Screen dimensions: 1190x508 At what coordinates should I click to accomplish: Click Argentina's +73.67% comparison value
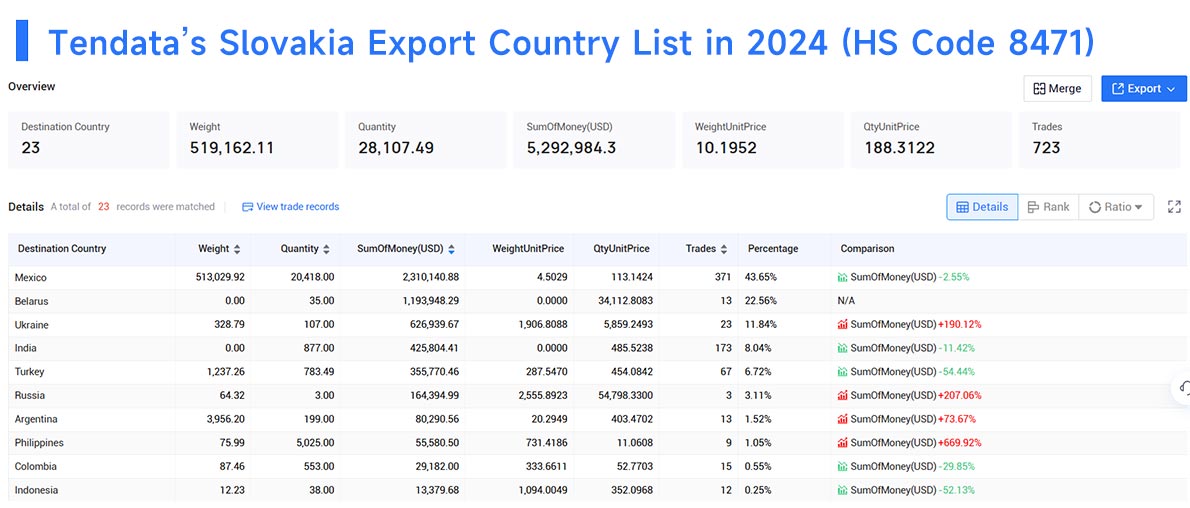tap(957, 419)
